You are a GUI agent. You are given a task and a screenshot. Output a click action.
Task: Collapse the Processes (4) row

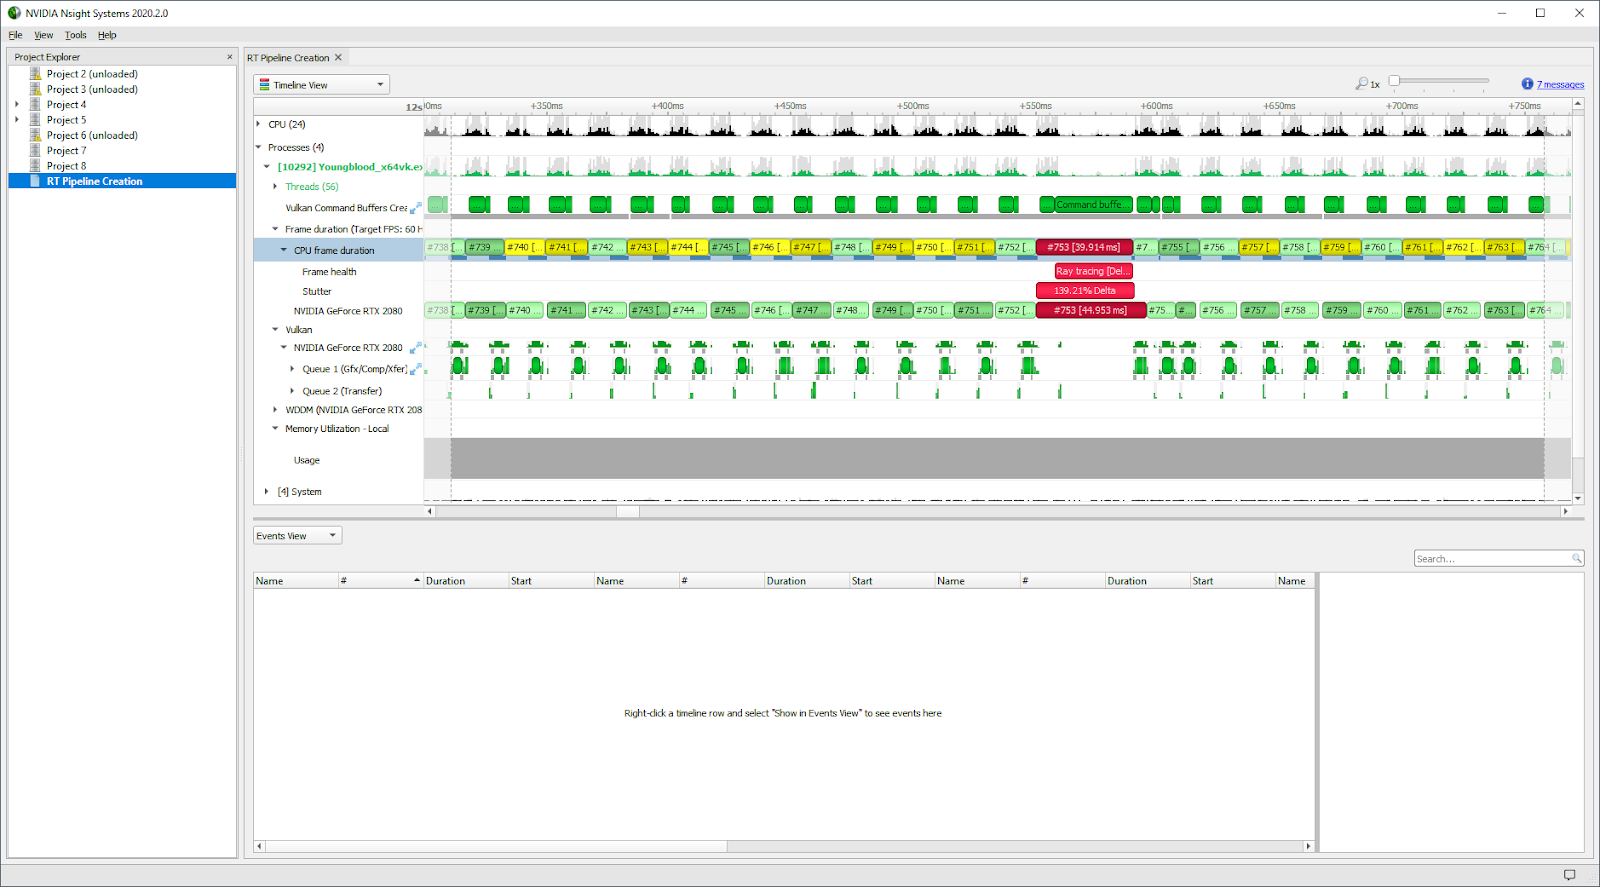[x=258, y=147]
